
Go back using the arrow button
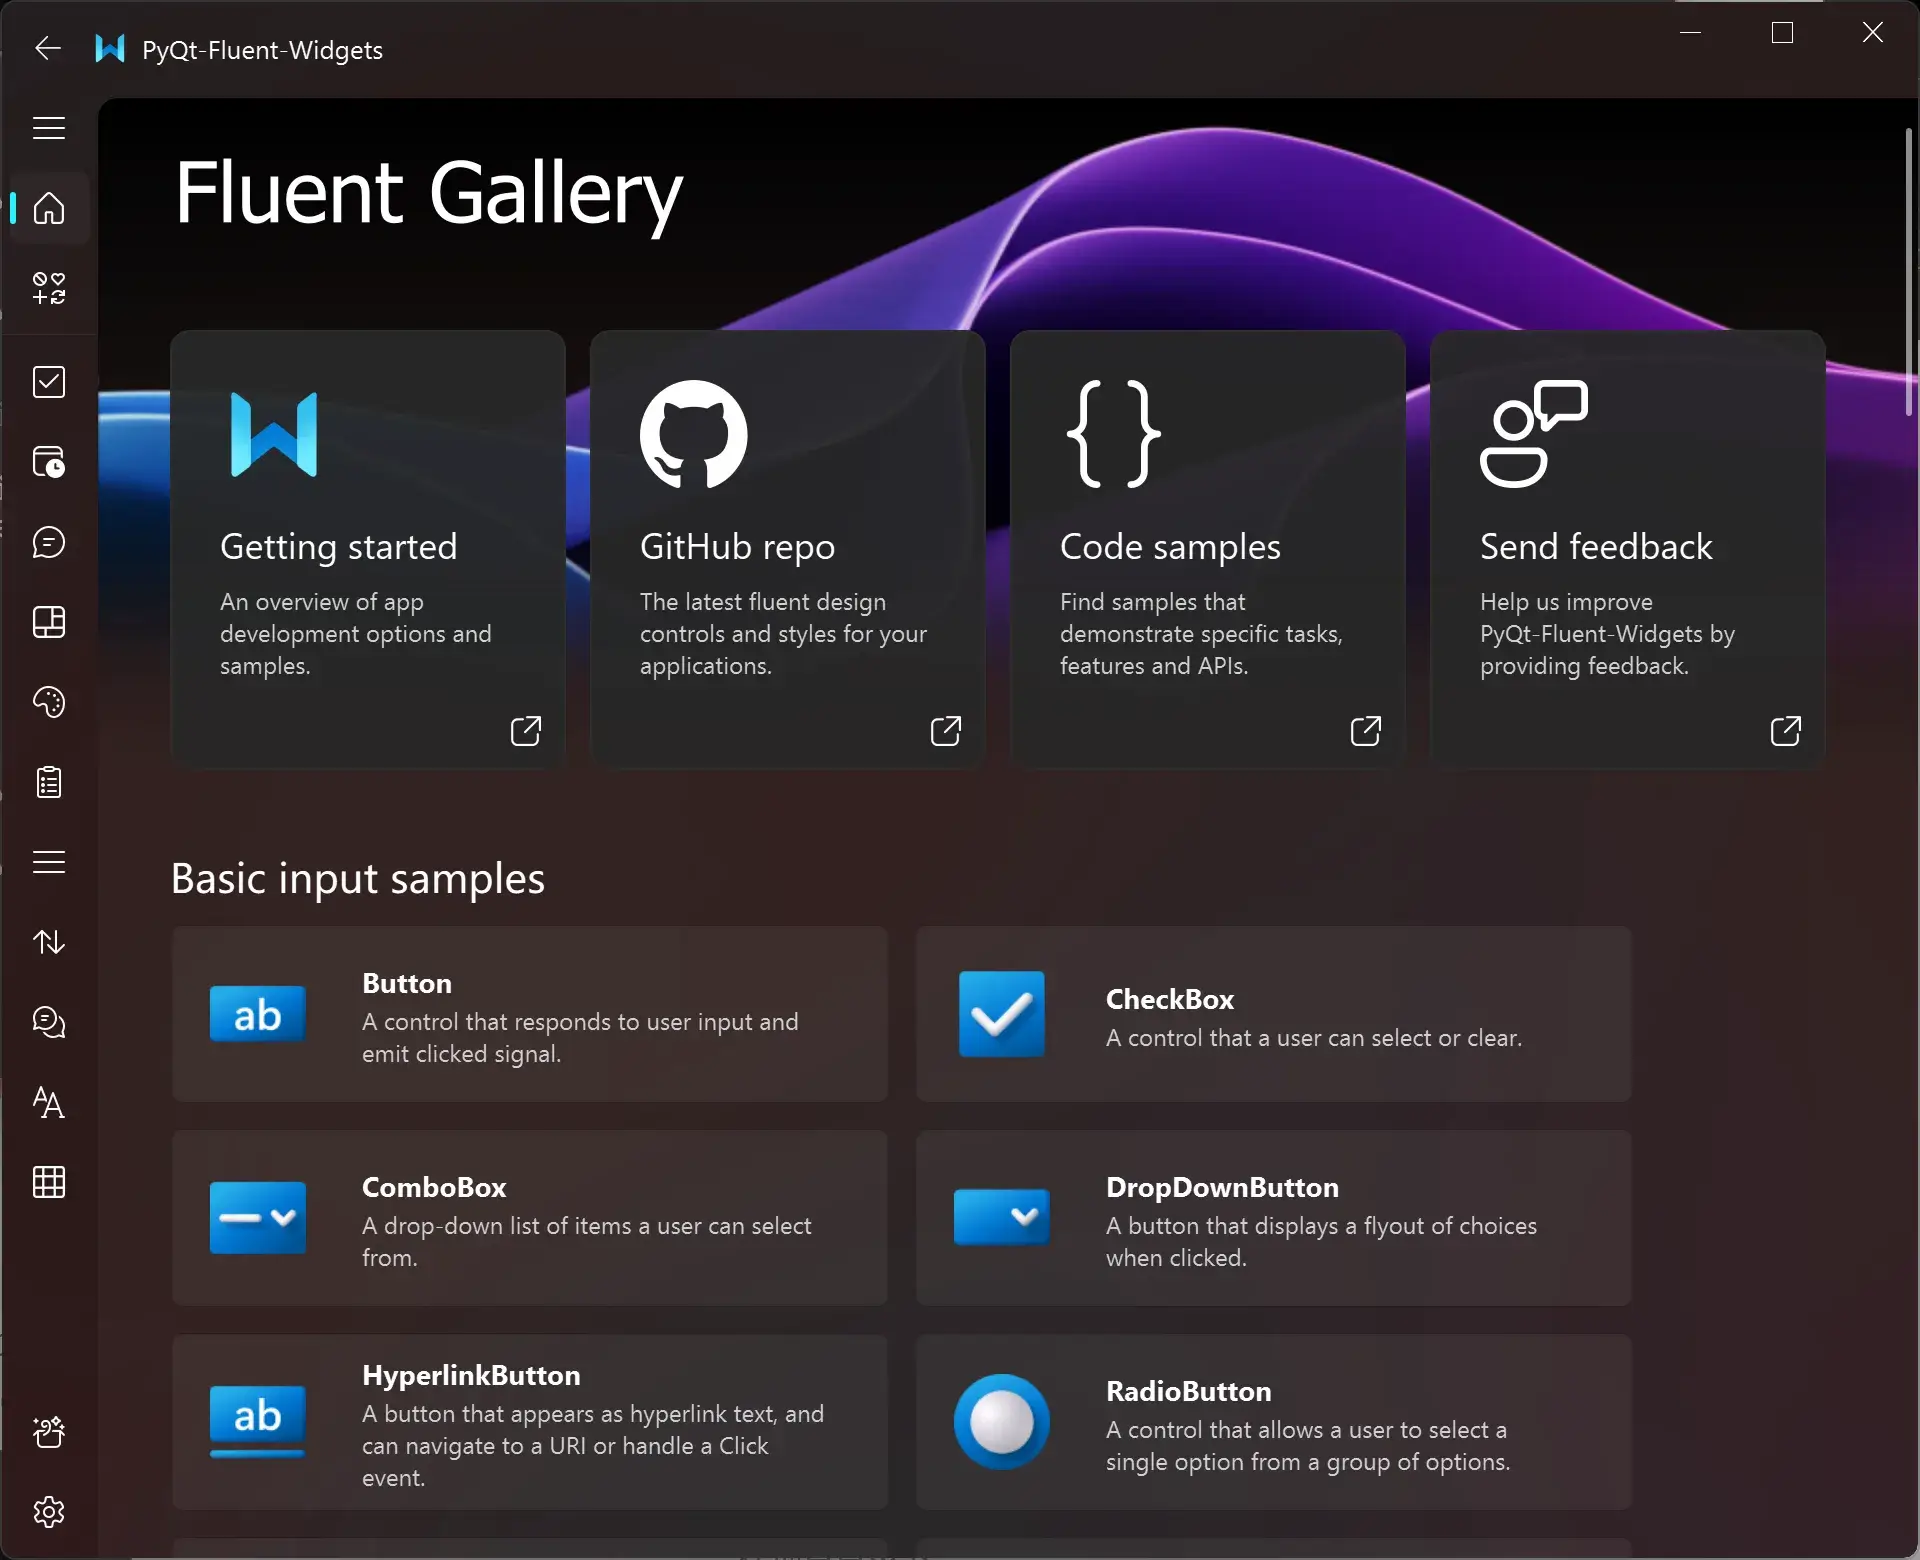[47, 48]
